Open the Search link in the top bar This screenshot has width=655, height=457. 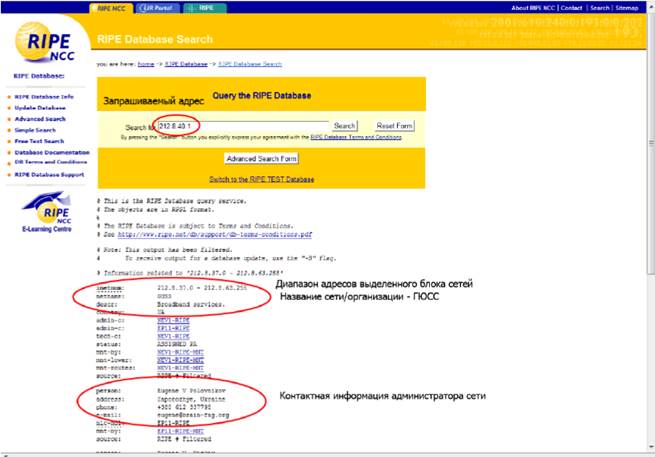click(x=600, y=8)
